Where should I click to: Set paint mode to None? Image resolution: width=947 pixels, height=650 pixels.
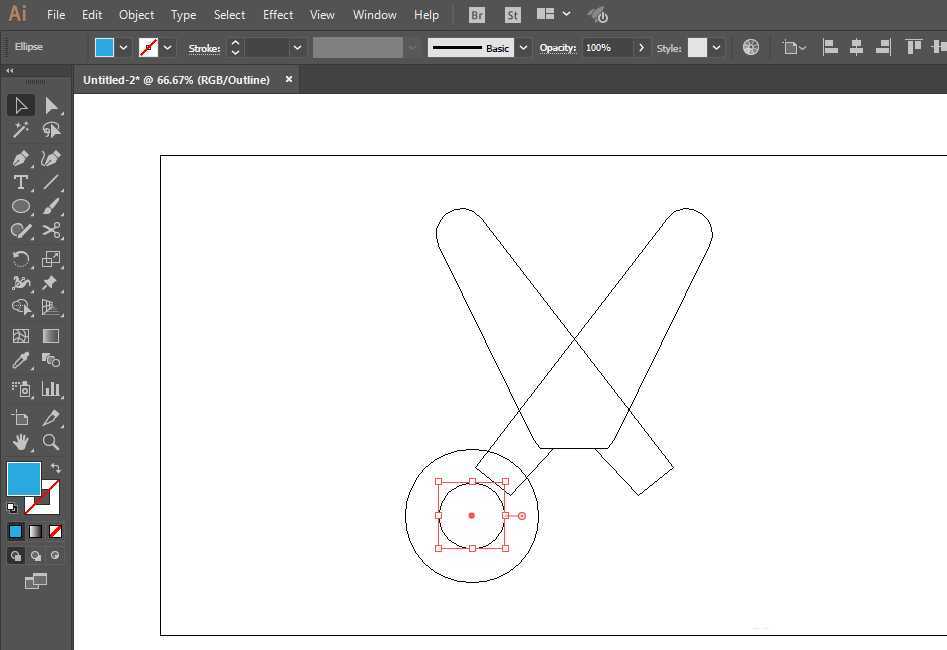56,531
